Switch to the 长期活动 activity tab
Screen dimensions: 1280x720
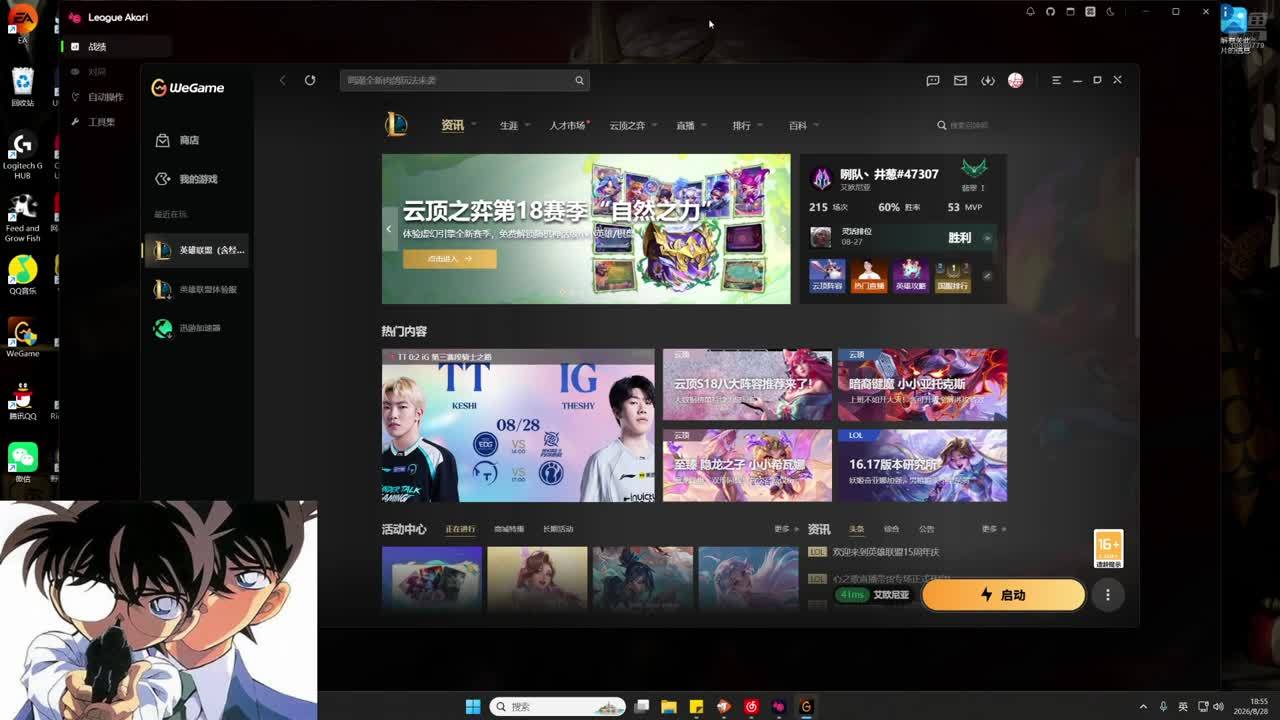click(558, 529)
